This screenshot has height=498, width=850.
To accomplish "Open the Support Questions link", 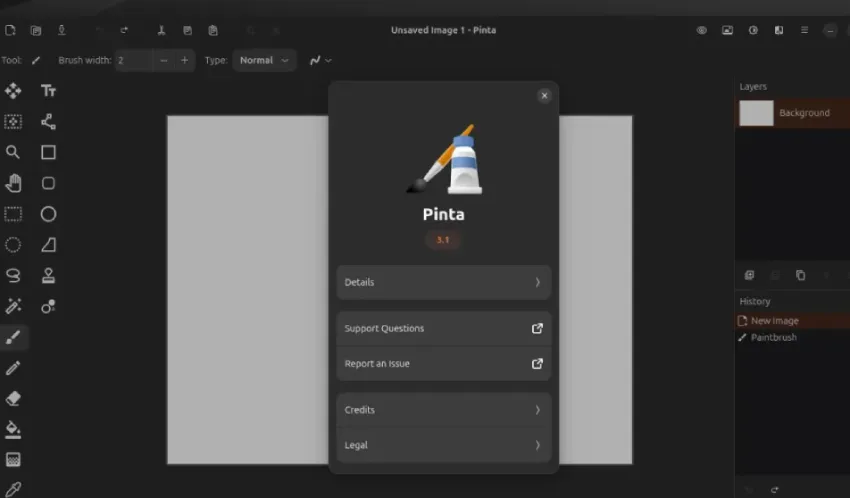I will [443, 328].
